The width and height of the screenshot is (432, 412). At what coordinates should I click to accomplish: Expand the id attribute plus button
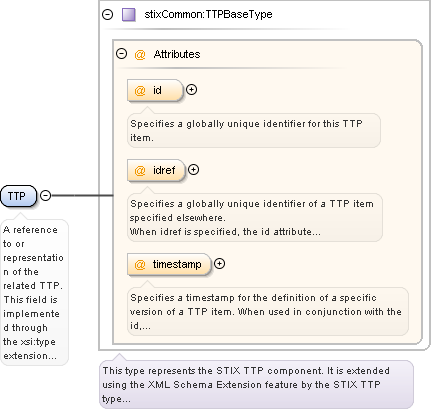point(191,90)
